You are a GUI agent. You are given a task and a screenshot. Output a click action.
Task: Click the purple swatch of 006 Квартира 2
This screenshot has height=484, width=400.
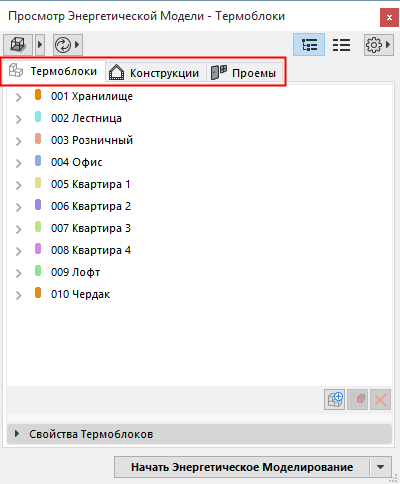(38, 205)
